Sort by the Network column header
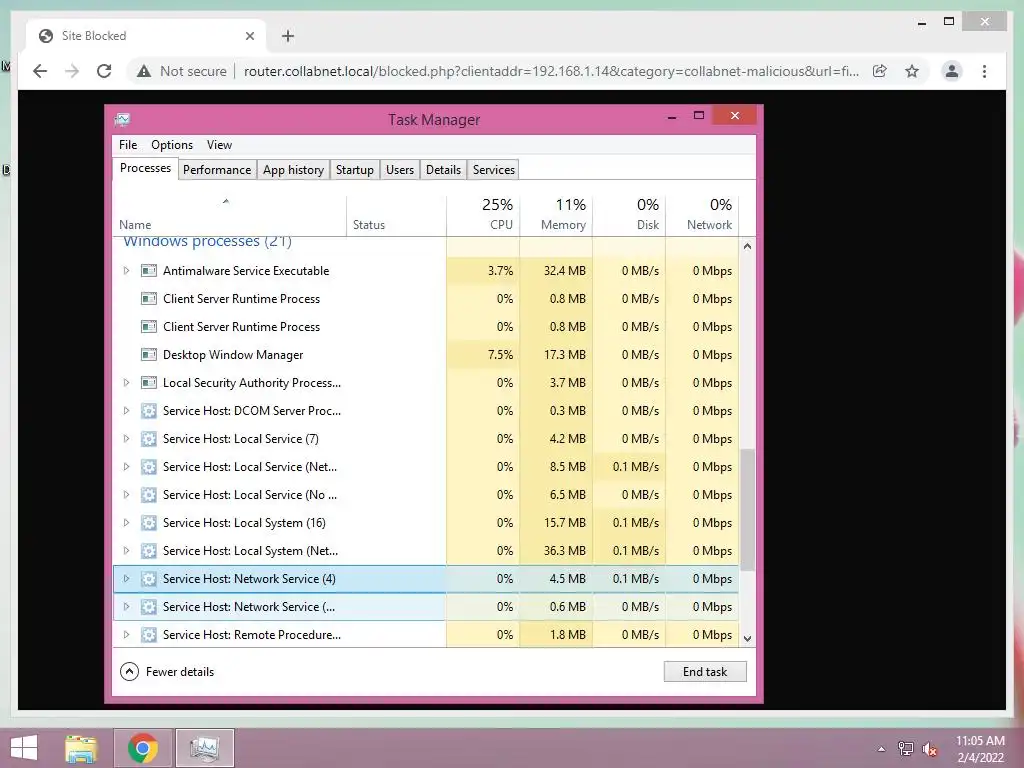Viewport: 1024px width, 768px height. pos(703,215)
